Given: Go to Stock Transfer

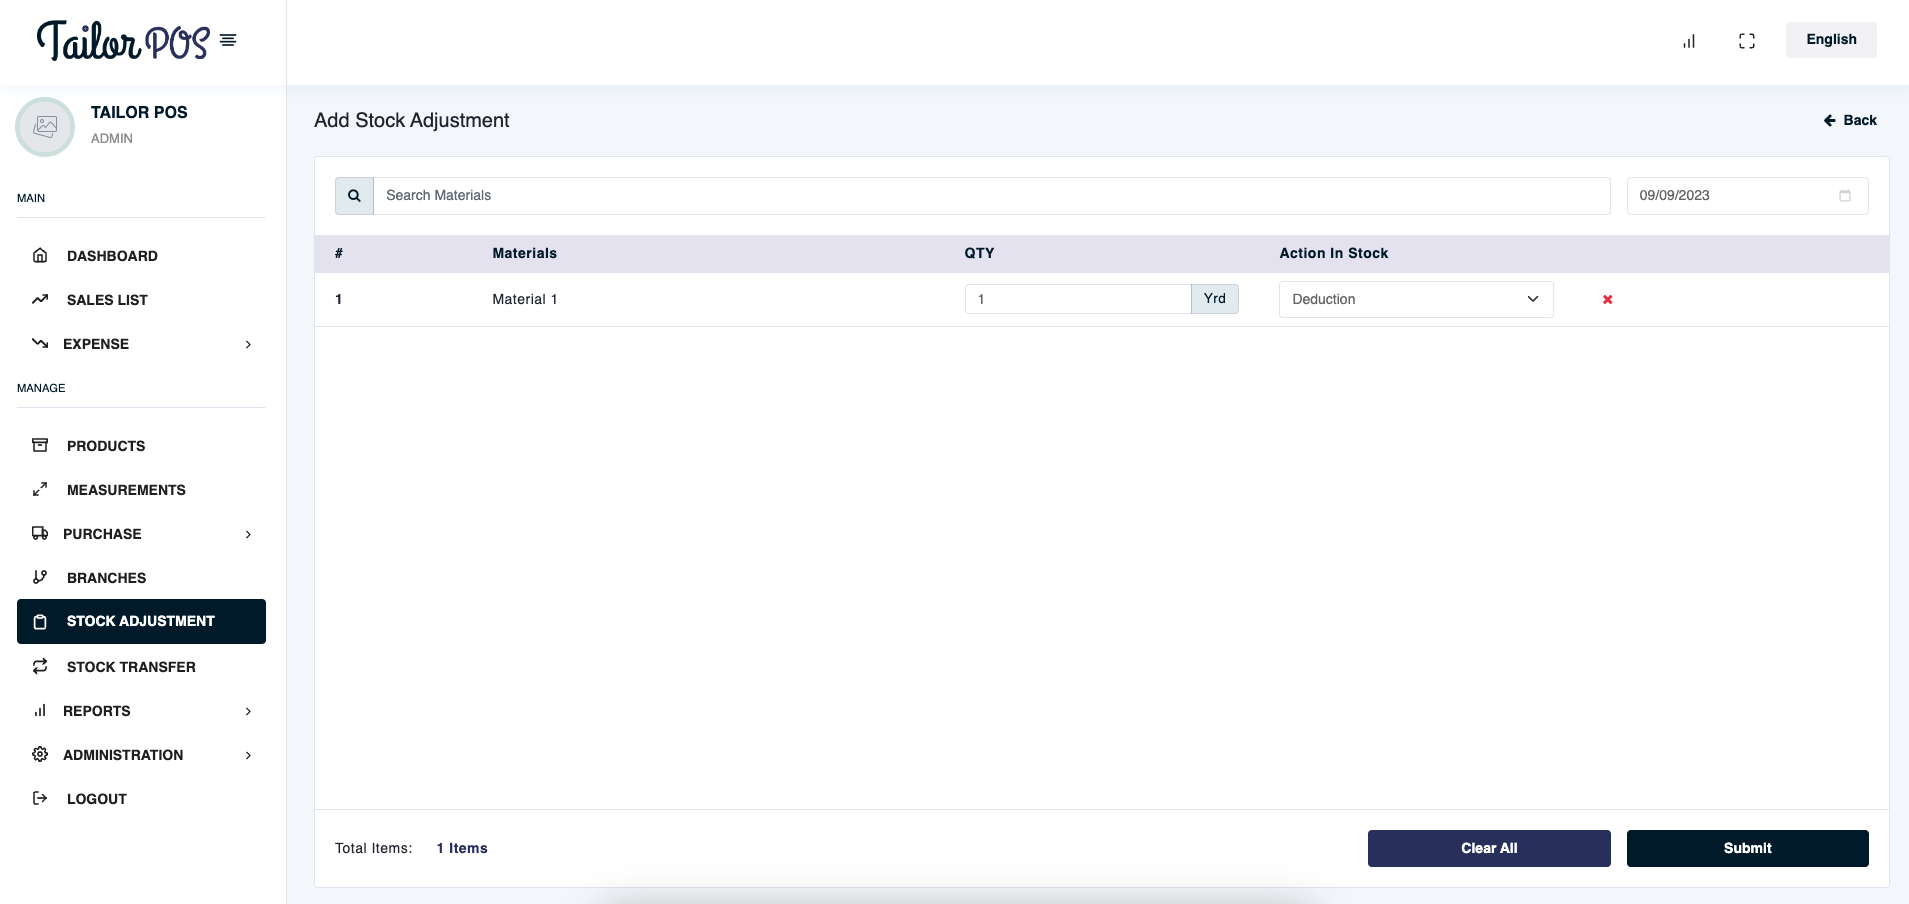Looking at the screenshot, I should coord(131,667).
